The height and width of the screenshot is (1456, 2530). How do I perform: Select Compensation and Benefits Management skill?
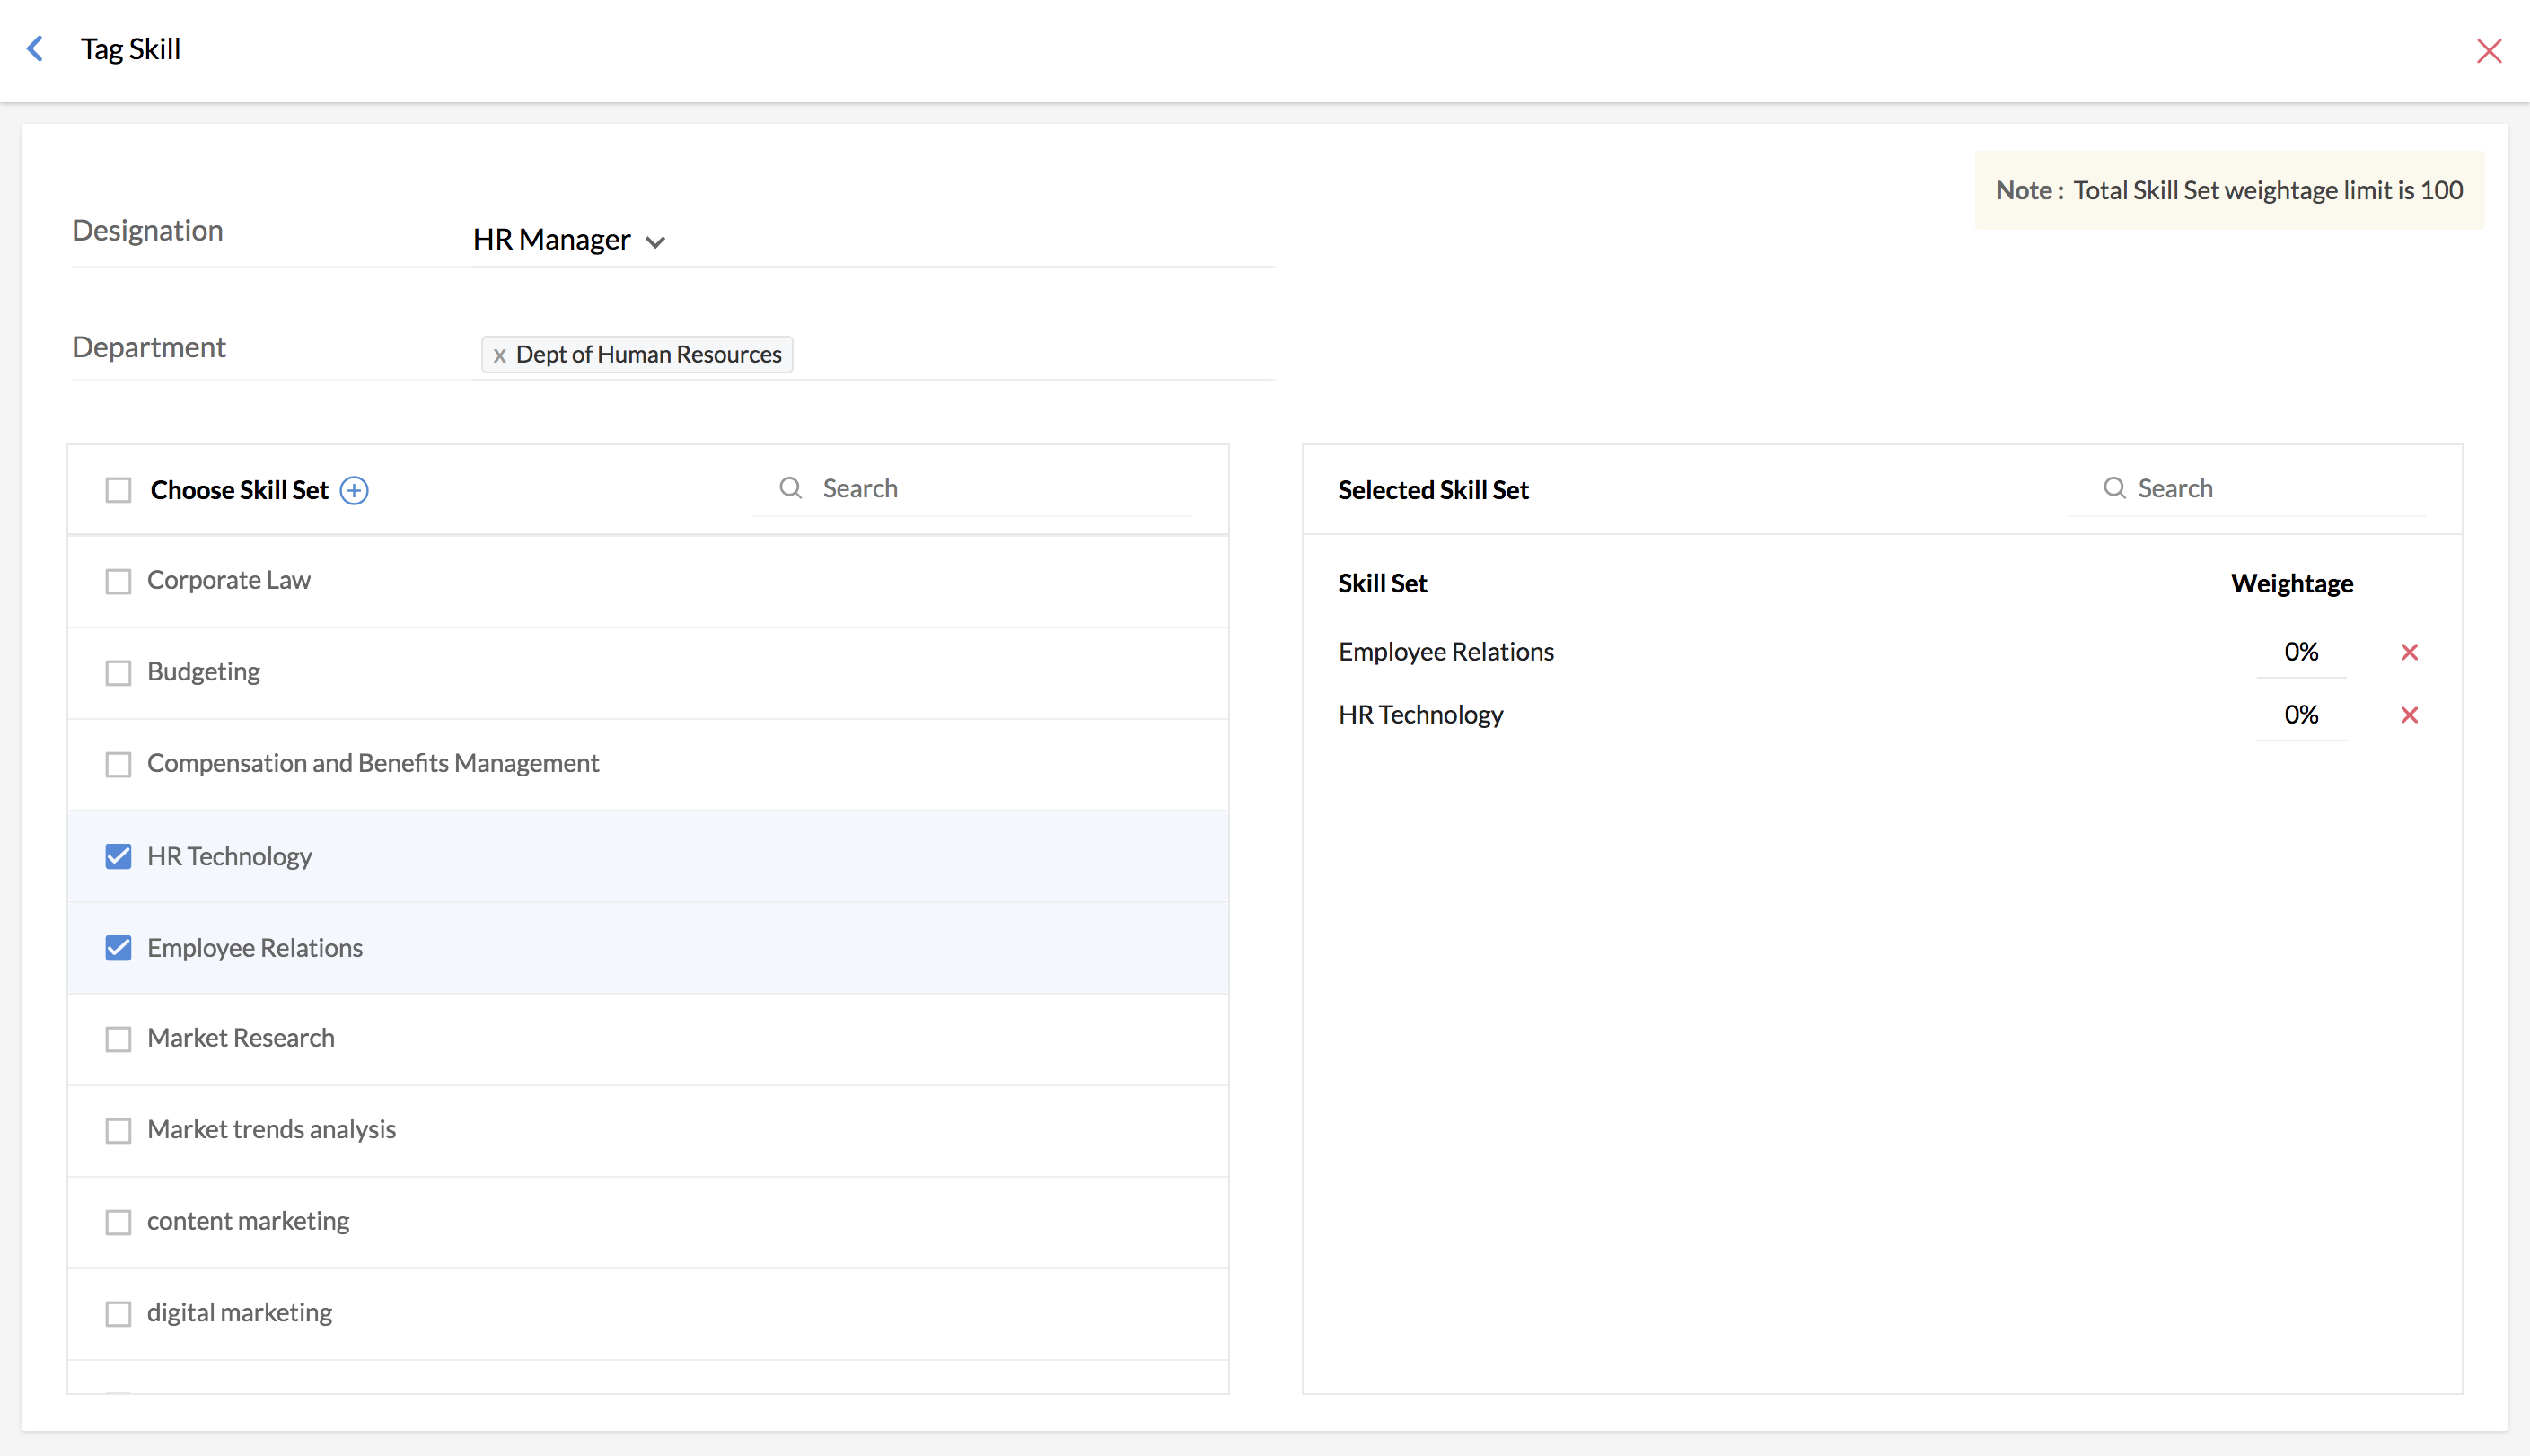(x=118, y=764)
